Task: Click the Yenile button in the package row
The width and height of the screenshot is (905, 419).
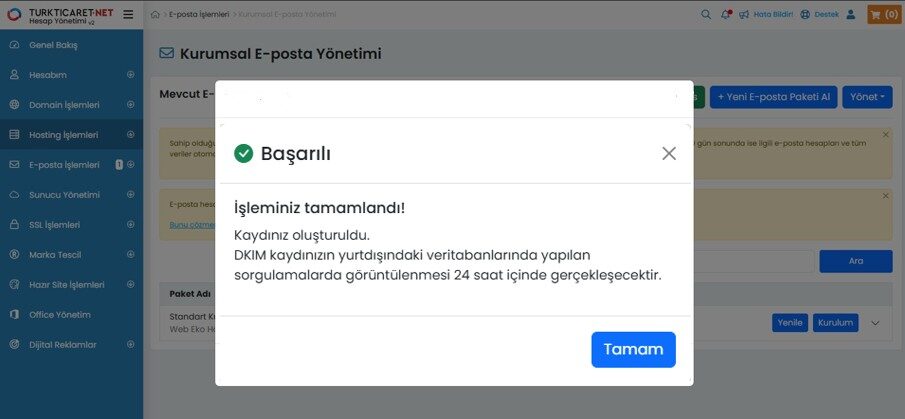Action: pyautogui.click(x=790, y=323)
